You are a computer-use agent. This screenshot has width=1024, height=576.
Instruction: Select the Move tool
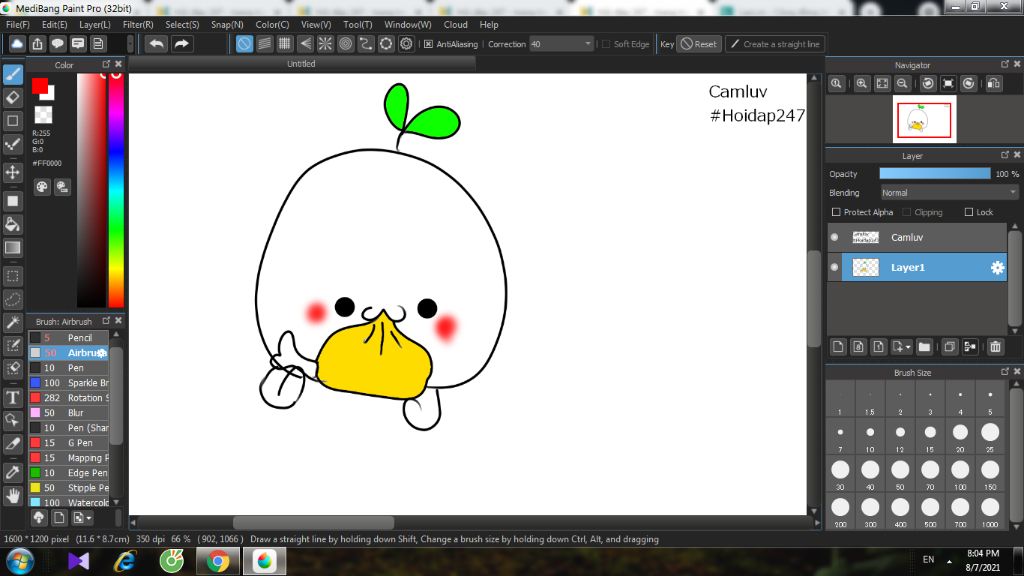(12, 172)
